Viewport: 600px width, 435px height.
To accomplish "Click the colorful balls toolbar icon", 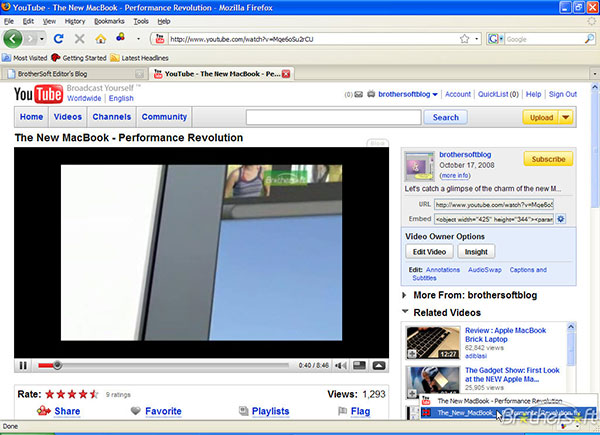I will click(121, 37).
